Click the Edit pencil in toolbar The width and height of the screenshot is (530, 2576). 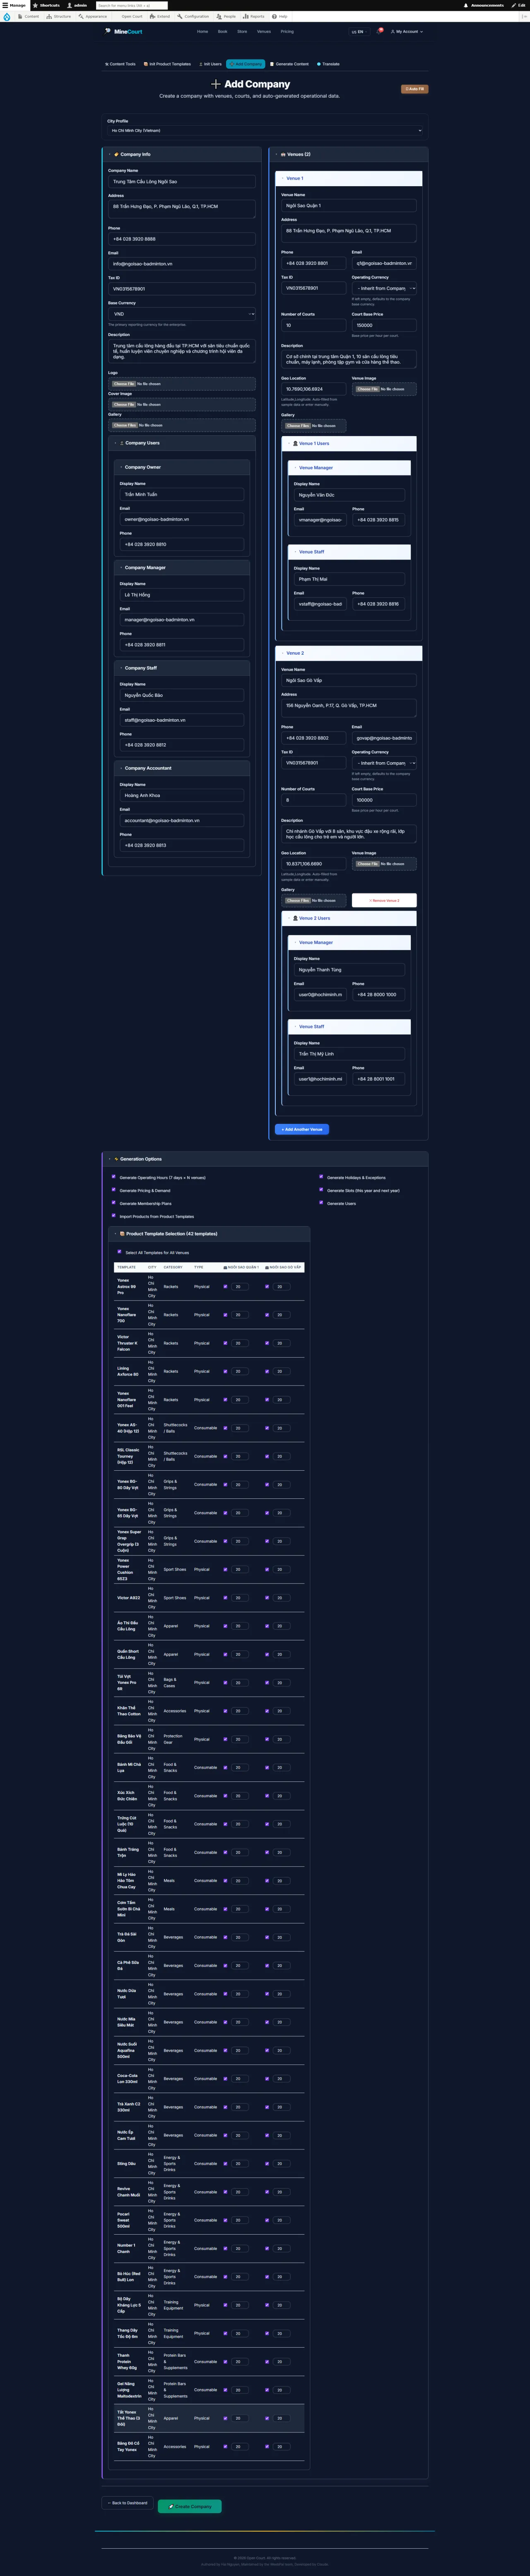click(519, 5)
